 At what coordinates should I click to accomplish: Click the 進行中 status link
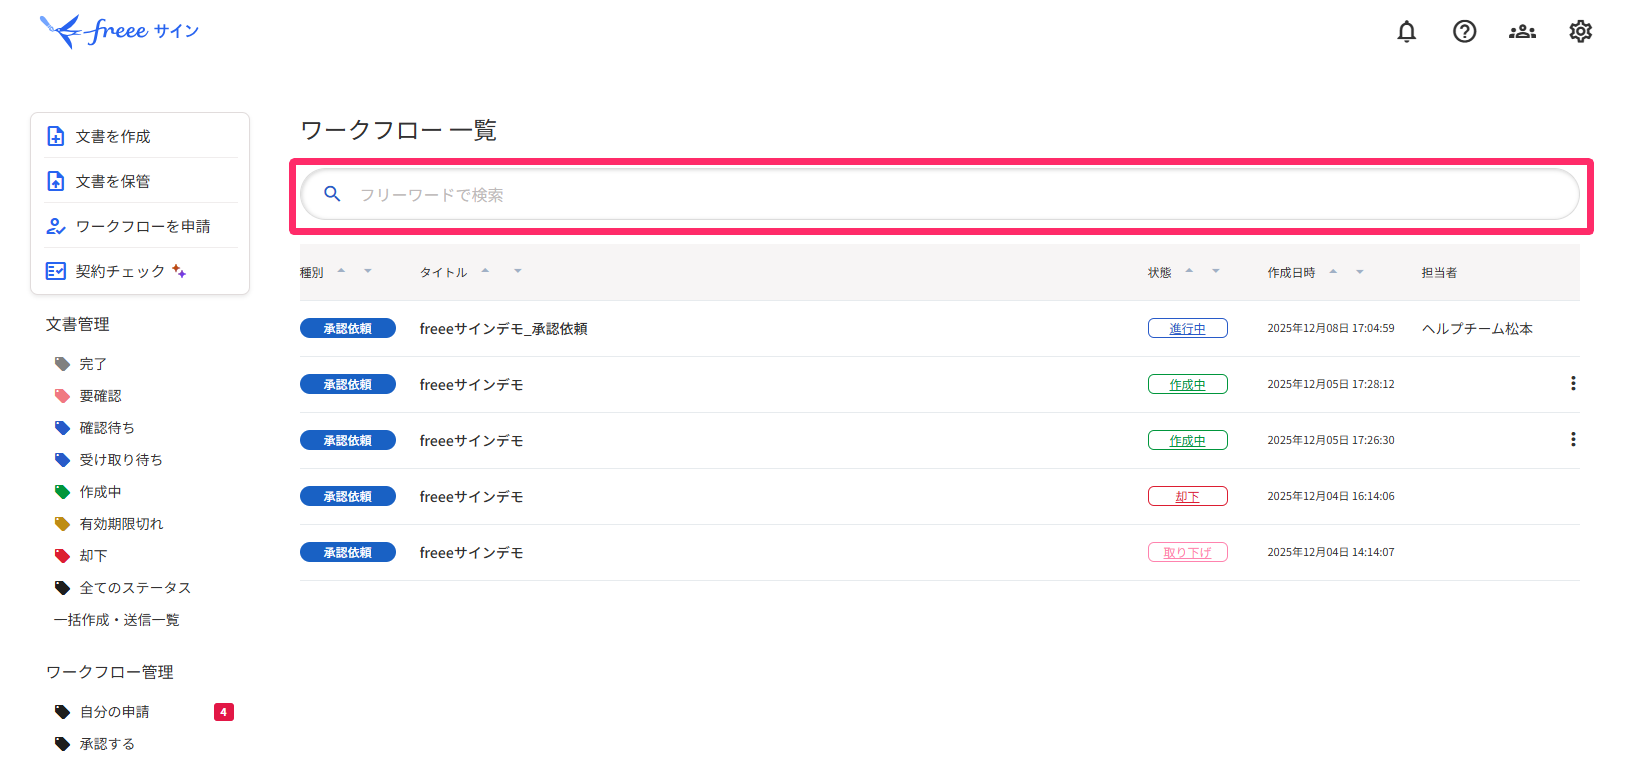pyautogui.click(x=1187, y=329)
